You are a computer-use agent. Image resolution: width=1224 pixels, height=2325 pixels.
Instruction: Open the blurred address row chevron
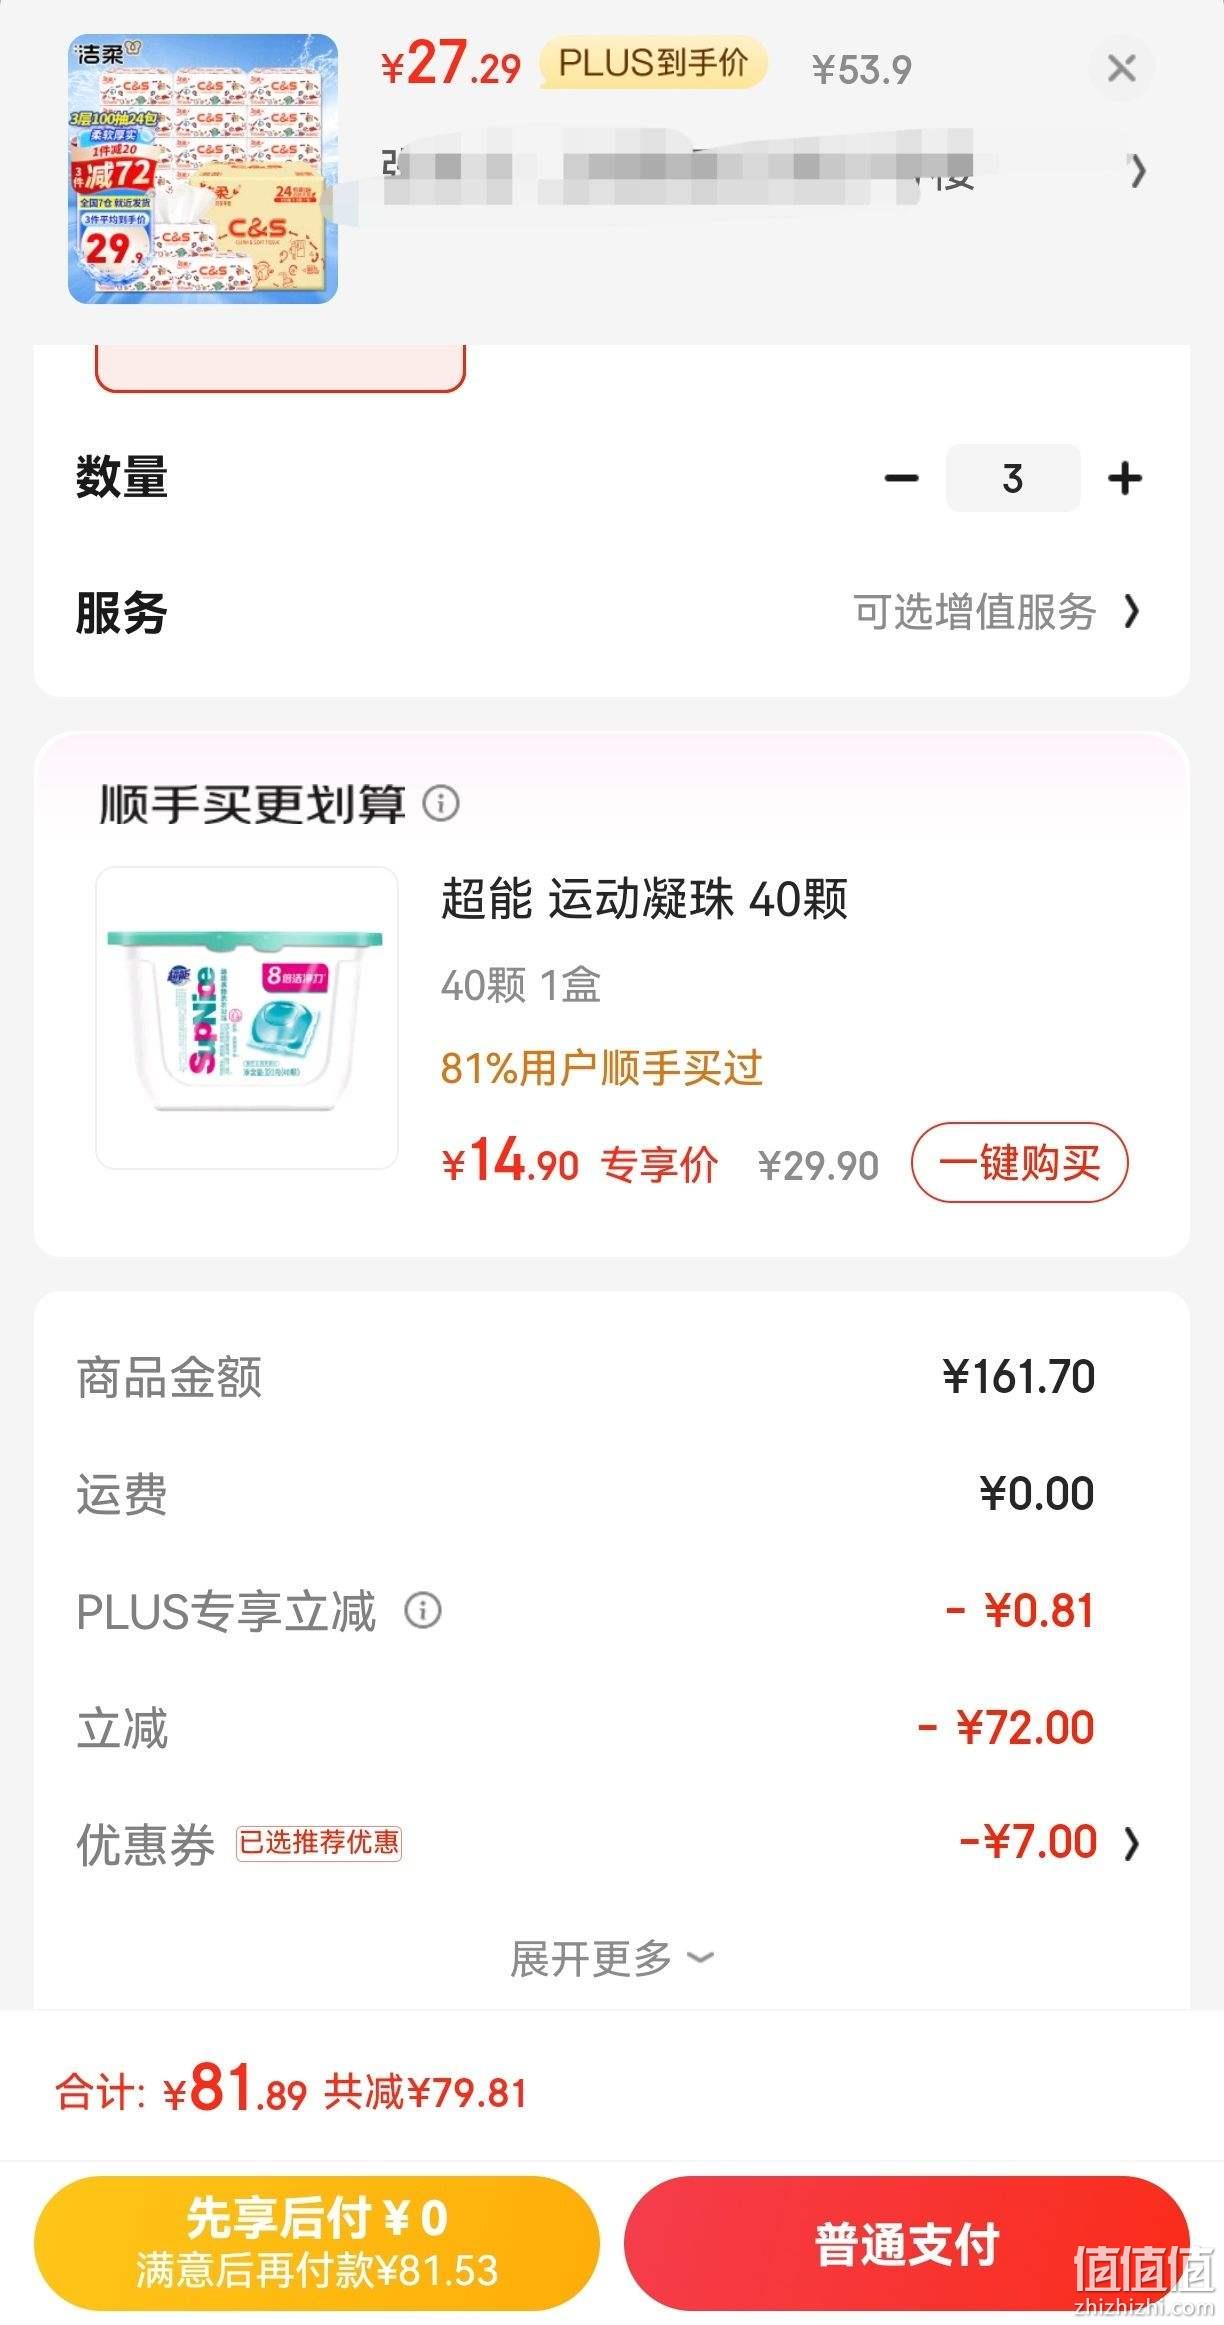click(1137, 171)
